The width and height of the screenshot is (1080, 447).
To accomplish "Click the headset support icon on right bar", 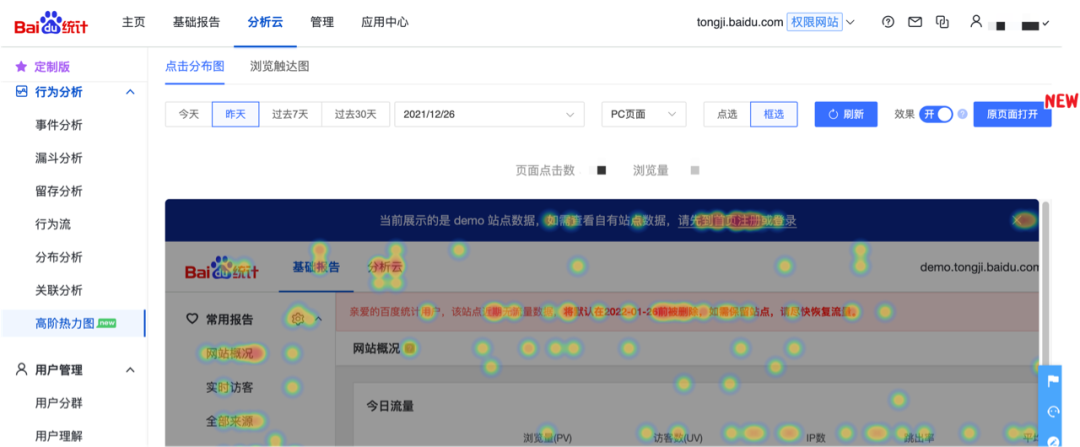I will click(x=1052, y=412).
